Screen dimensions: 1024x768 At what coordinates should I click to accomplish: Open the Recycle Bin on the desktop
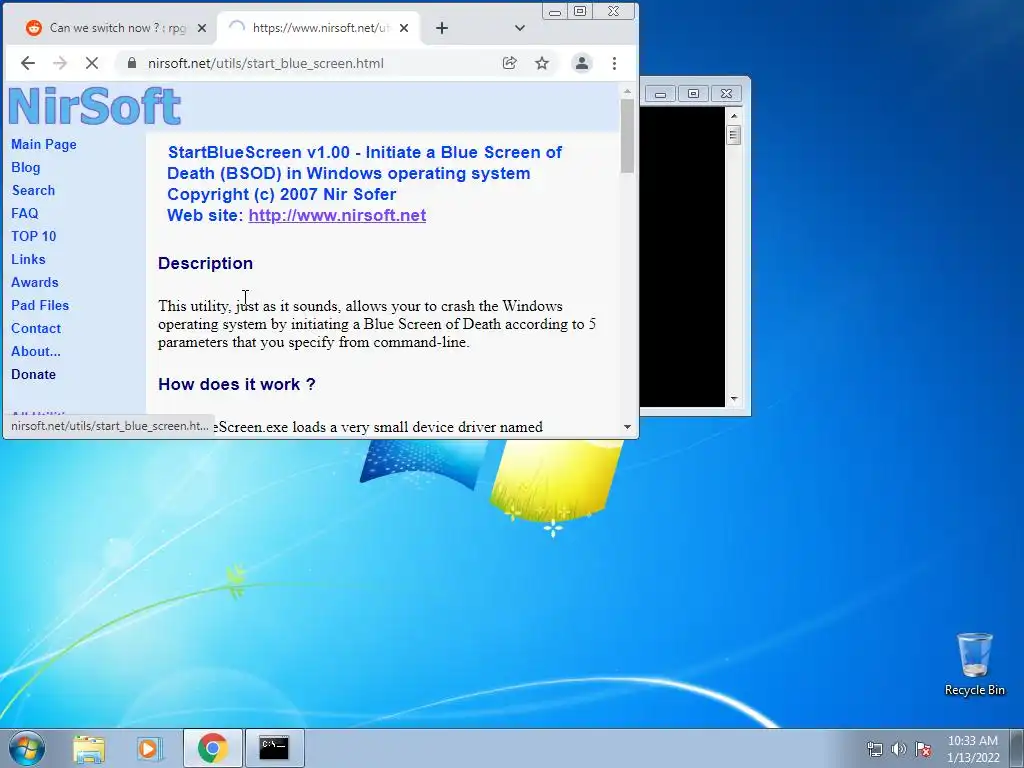pyautogui.click(x=974, y=664)
